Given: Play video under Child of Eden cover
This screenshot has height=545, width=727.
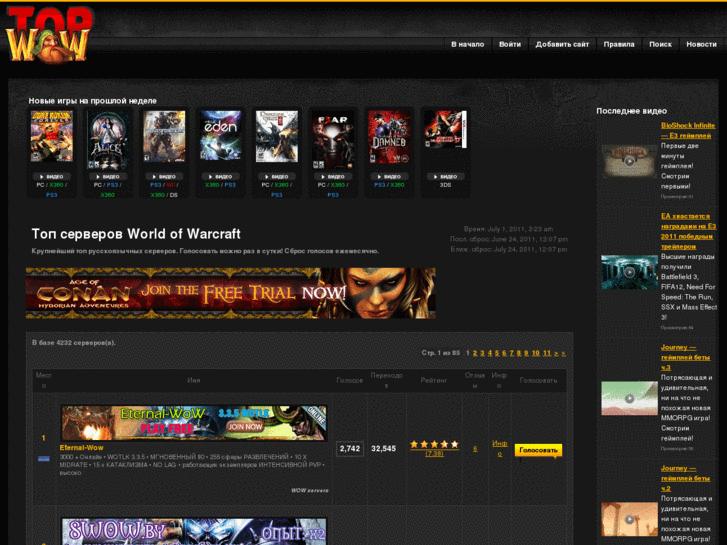Looking at the screenshot, I should (x=220, y=176).
